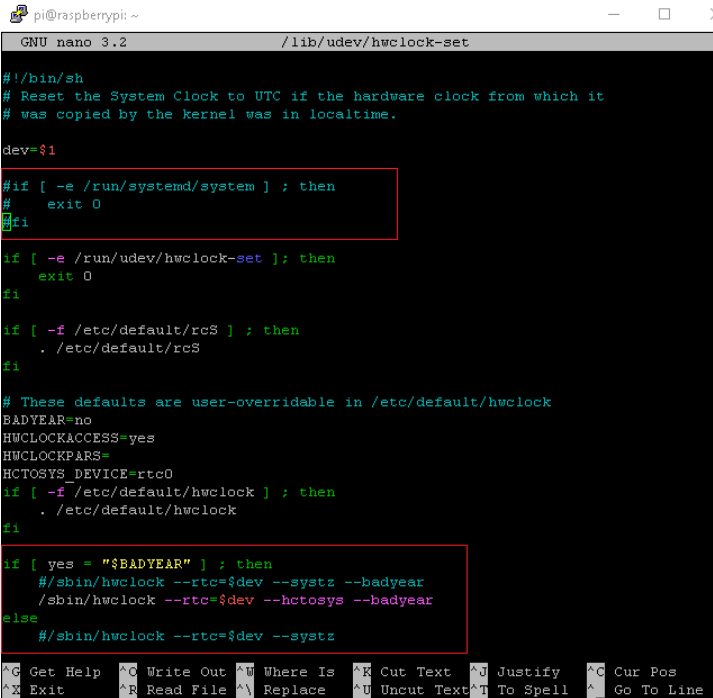Screen dimensions: 713x698
Task: Select the ^R Read File shortcut
Action: pyautogui.click(x=173, y=690)
